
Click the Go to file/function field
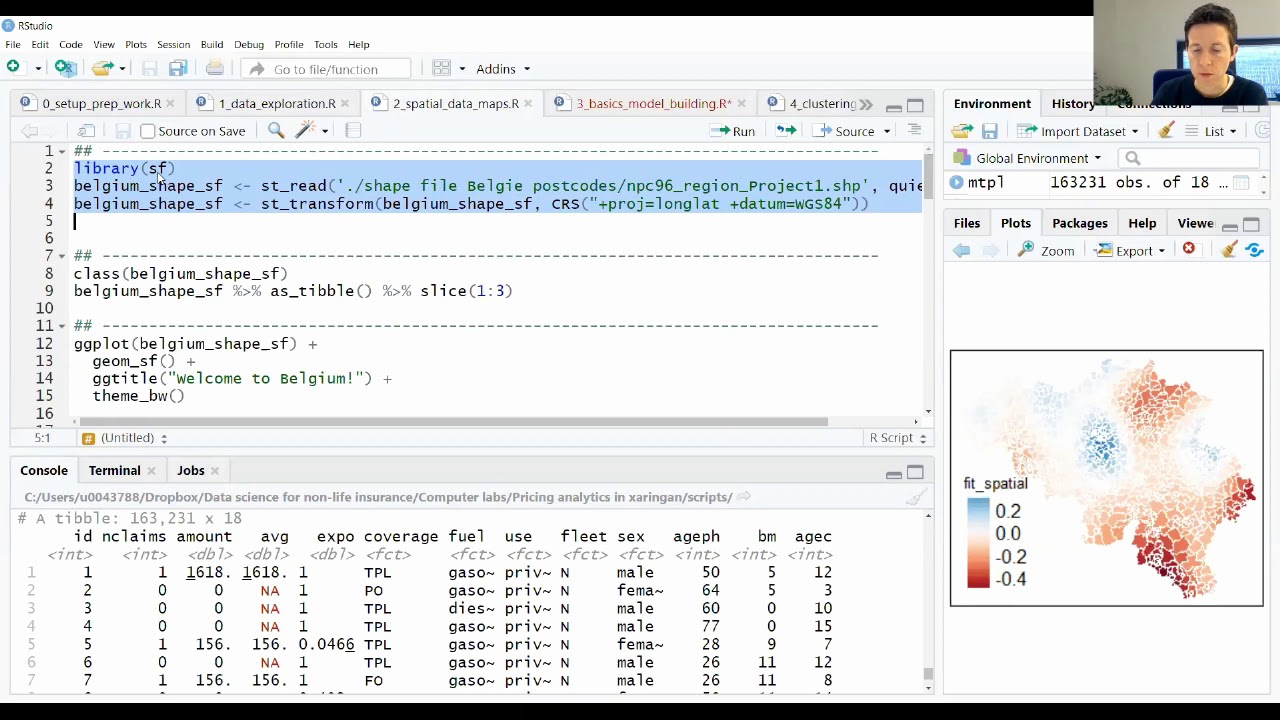(x=326, y=69)
